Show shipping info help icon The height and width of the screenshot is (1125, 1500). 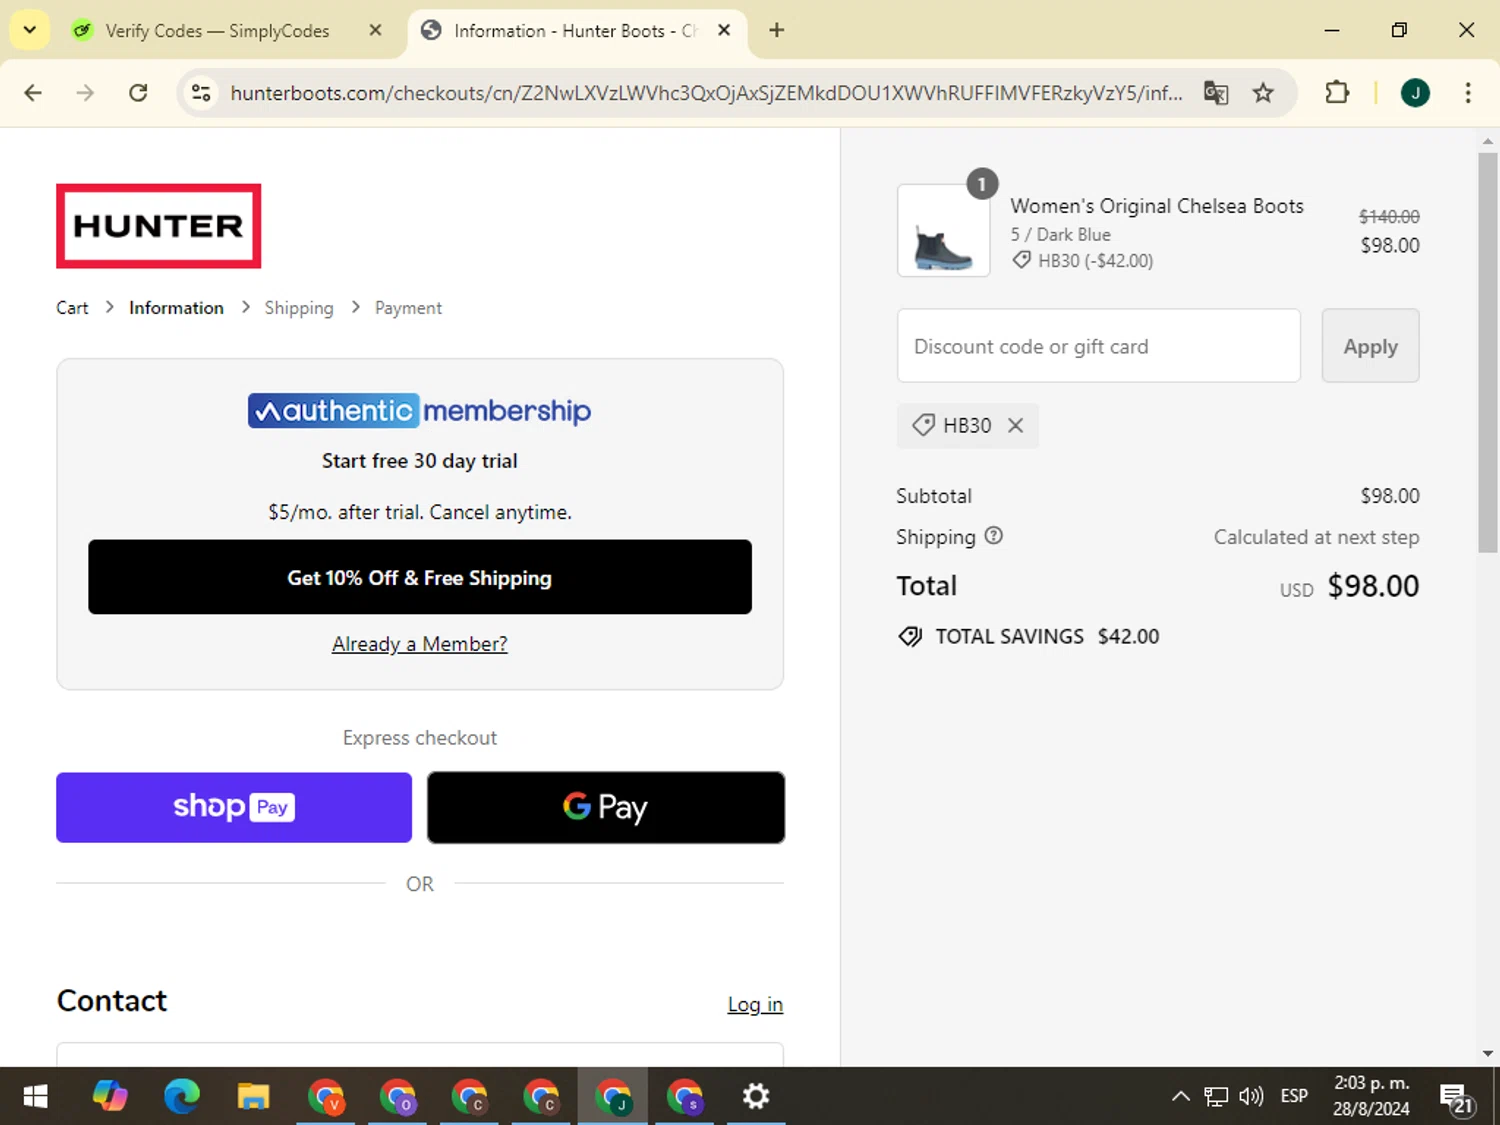(x=993, y=536)
